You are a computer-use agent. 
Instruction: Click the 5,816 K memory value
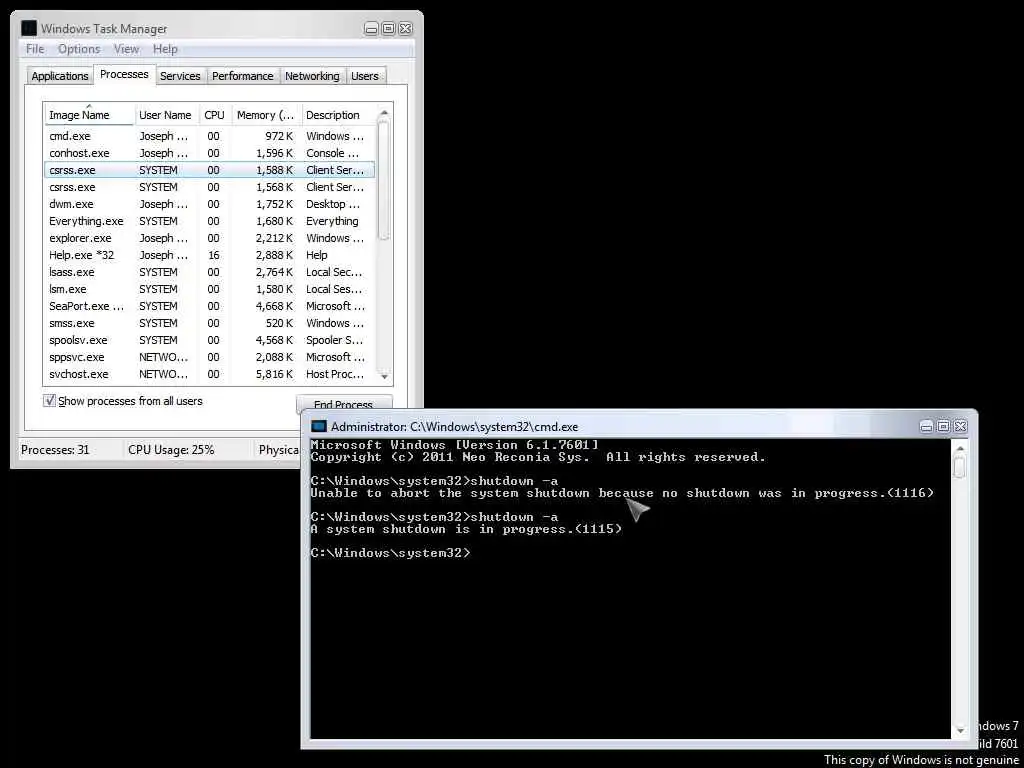point(272,374)
